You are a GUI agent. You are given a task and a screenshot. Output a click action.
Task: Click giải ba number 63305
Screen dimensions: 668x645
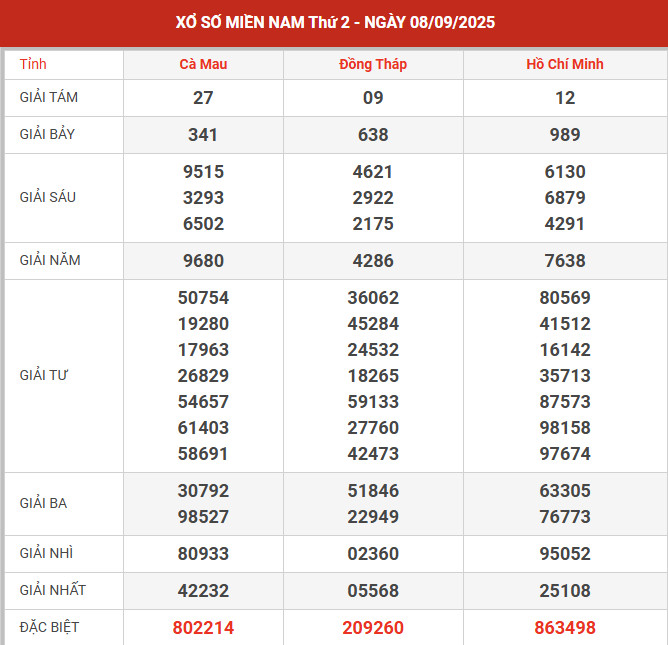[x=565, y=491]
